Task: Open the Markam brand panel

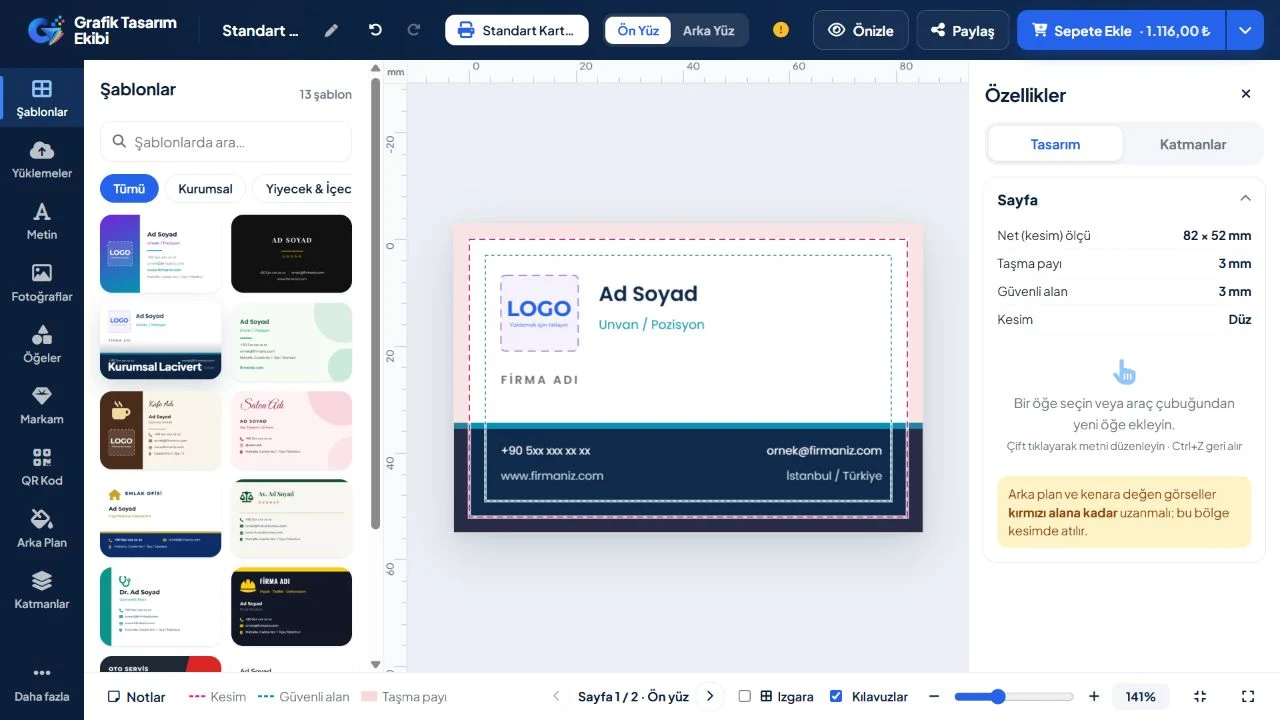Action: [x=42, y=405]
